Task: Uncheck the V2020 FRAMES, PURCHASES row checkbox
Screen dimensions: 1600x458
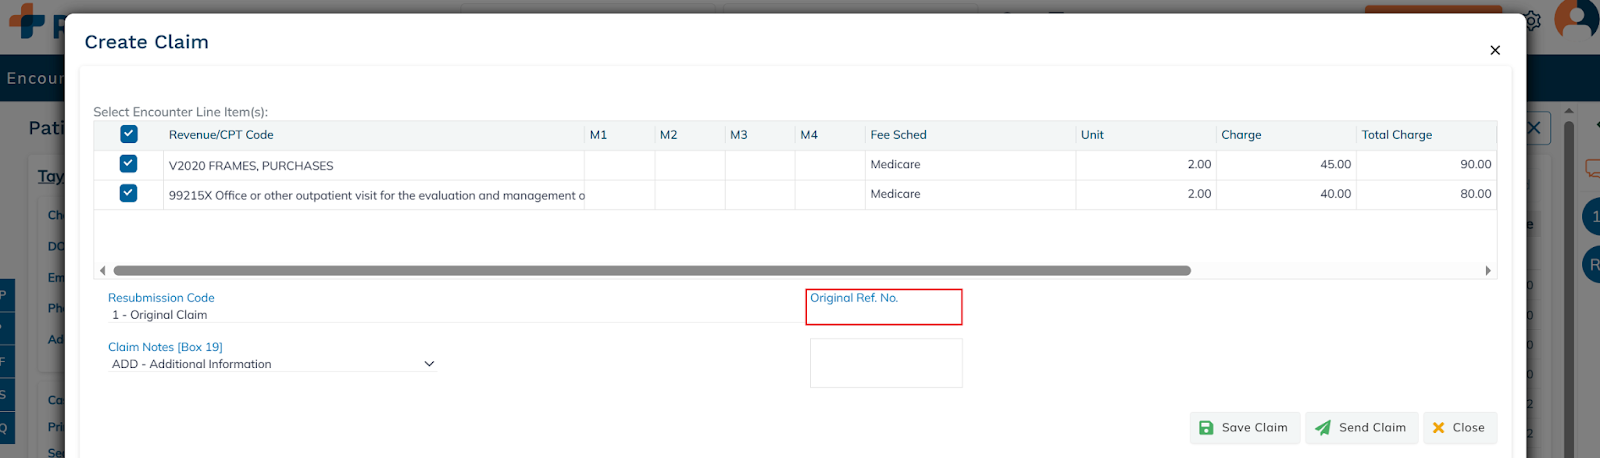Action: pyautogui.click(x=129, y=164)
